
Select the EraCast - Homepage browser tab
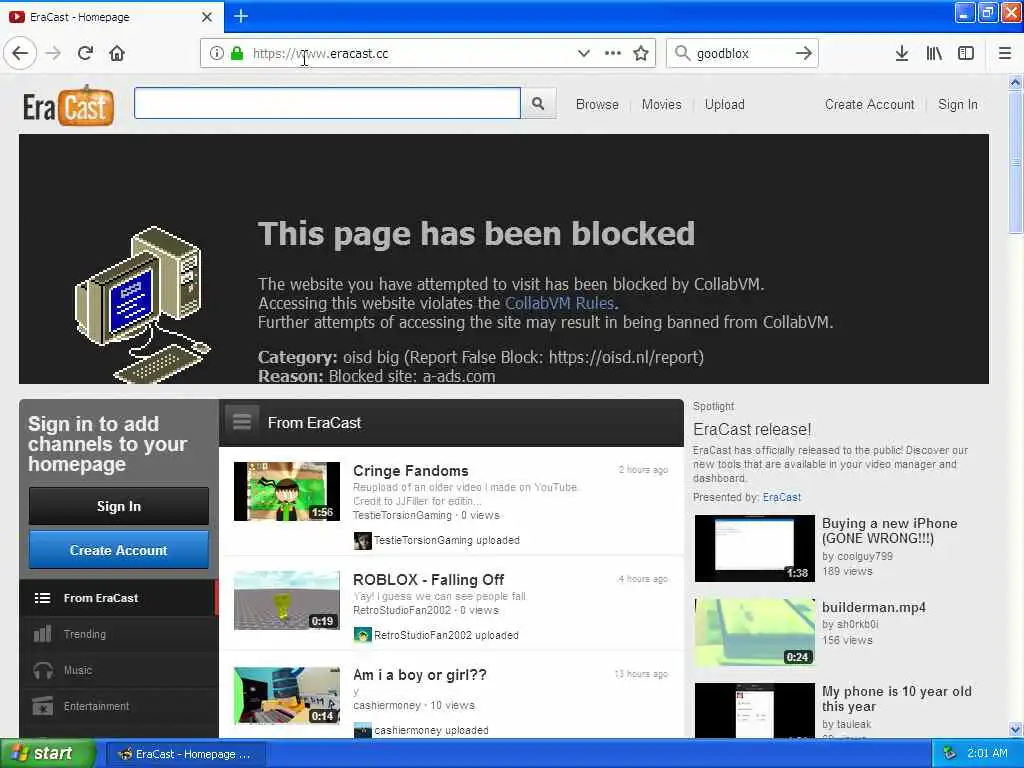pos(112,17)
